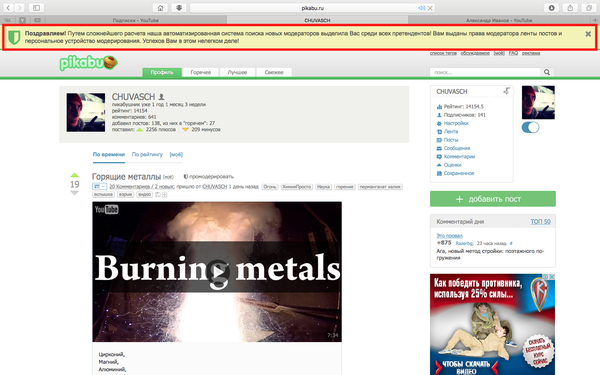Open the Горячее tab
Screen dimensions: 600x375
click(201, 72)
